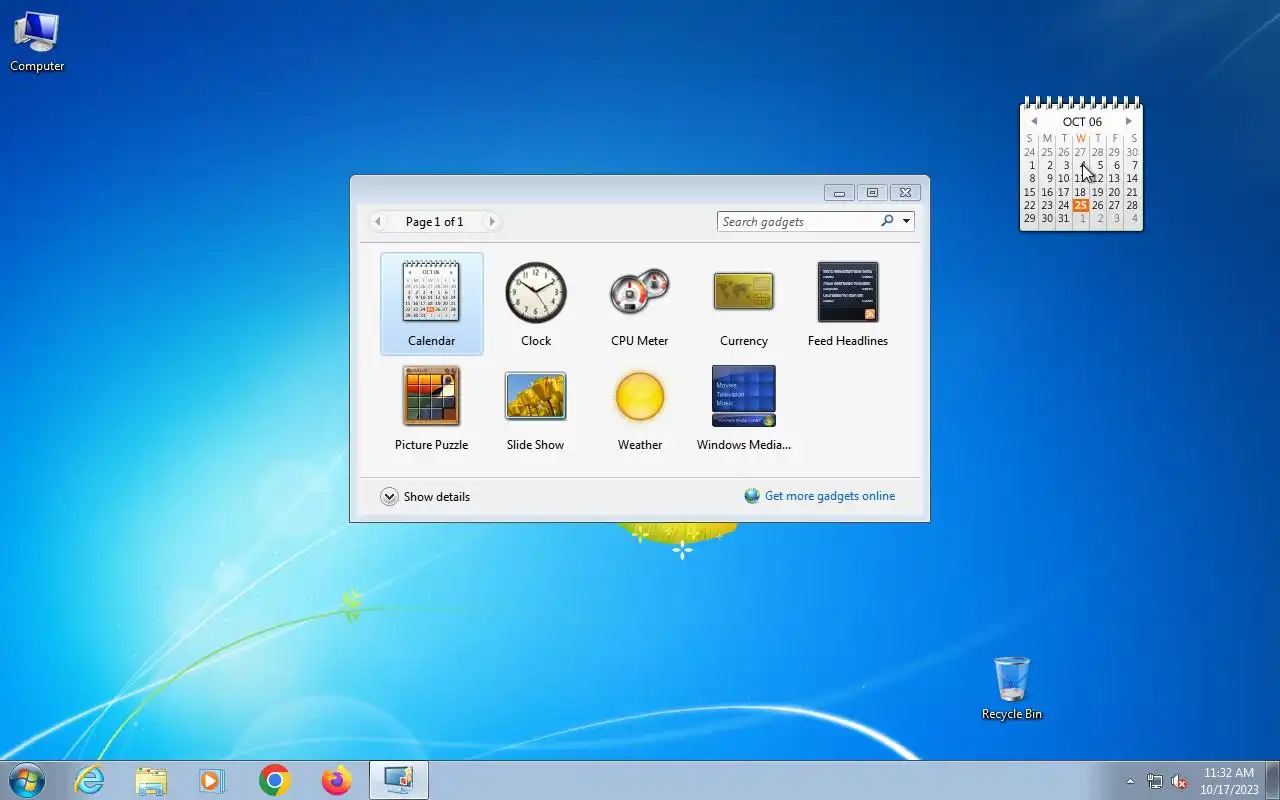Launch Google Chrome from taskbar
This screenshot has width=1280, height=800.
click(x=274, y=780)
